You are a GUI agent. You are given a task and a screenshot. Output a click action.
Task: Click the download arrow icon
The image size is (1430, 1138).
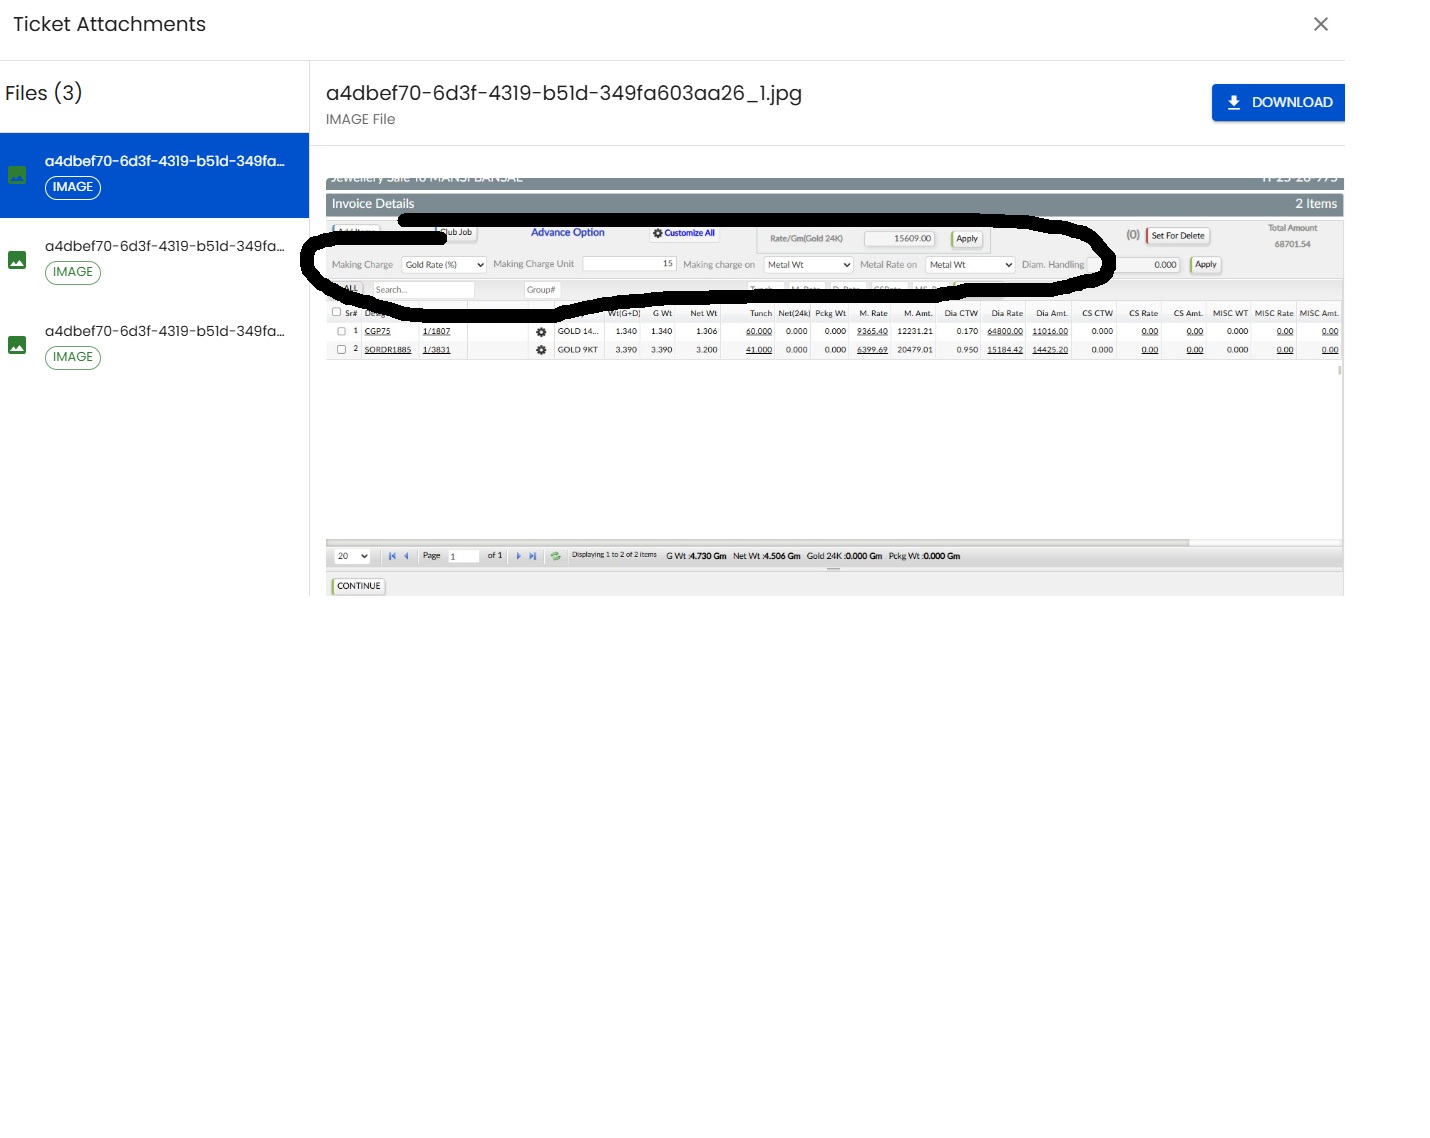1233,102
